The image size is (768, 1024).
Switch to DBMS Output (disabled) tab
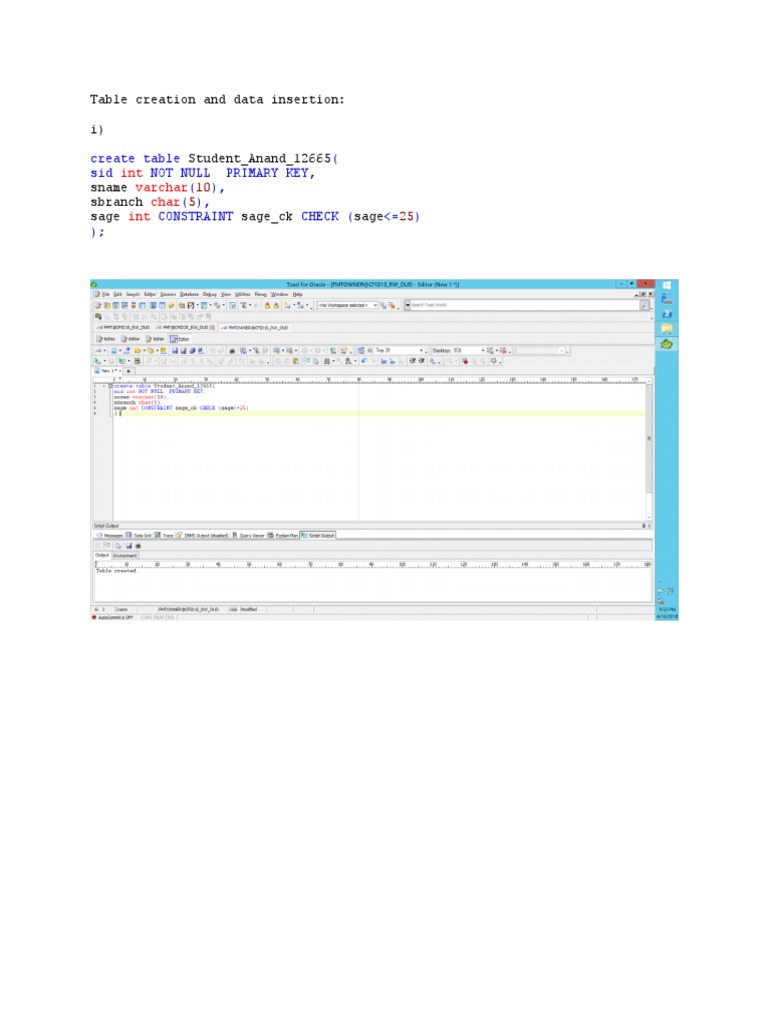(x=202, y=536)
